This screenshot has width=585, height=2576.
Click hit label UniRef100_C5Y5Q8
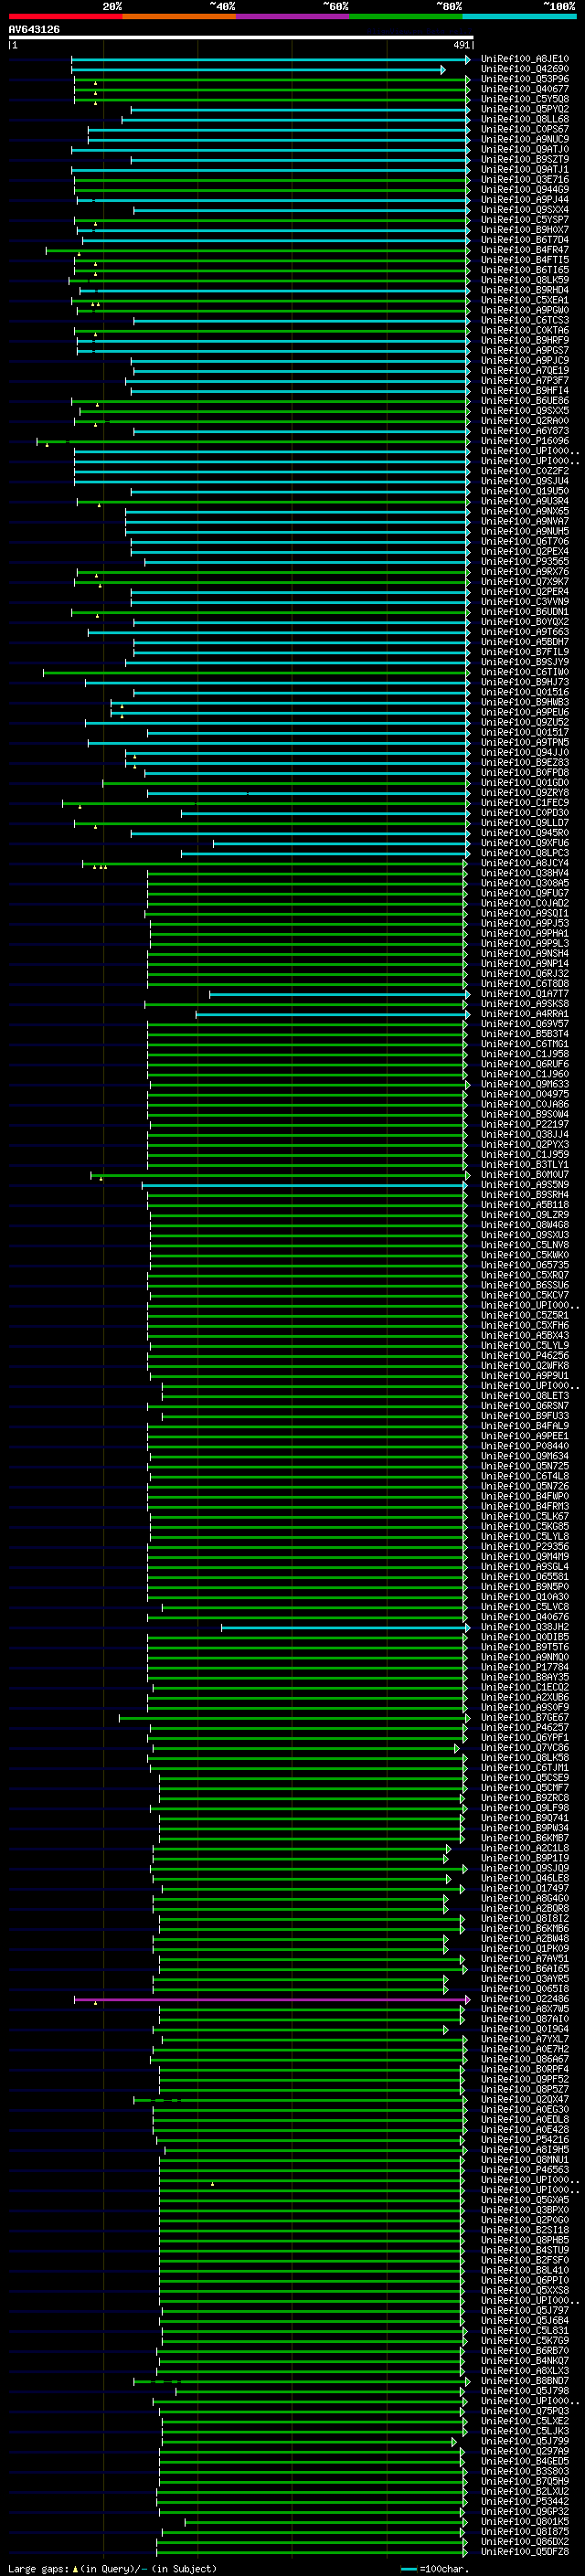(x=525, y=99)
